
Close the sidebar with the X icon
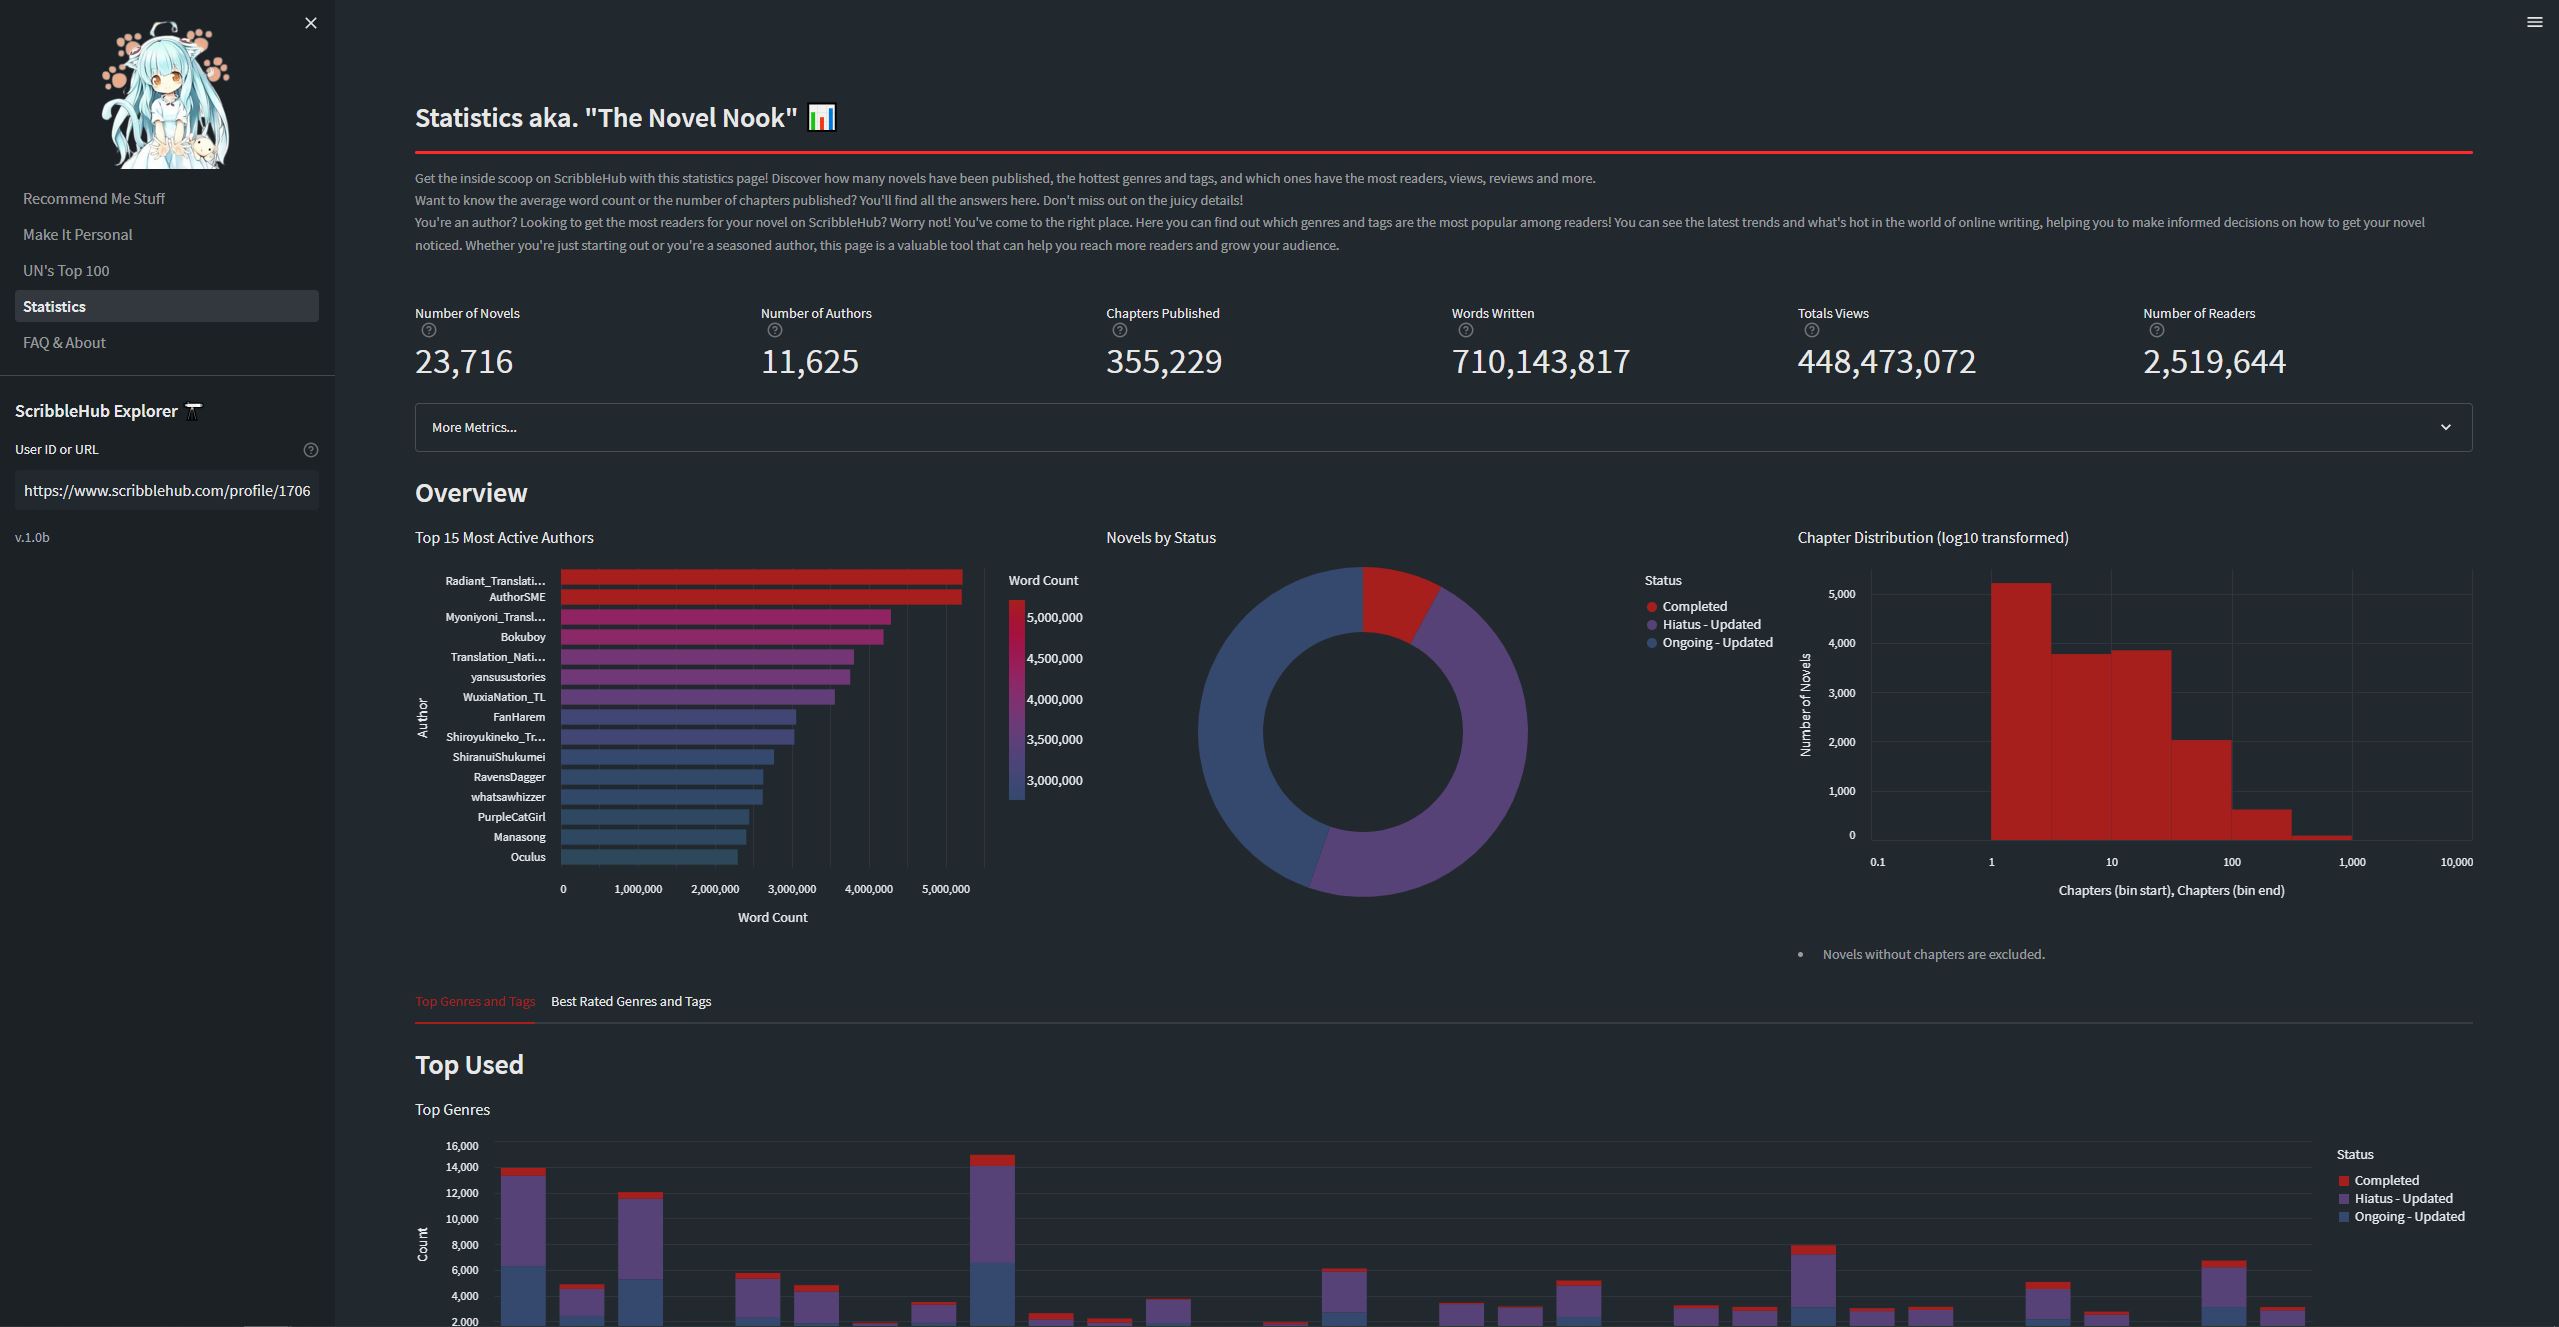[311, 23]
